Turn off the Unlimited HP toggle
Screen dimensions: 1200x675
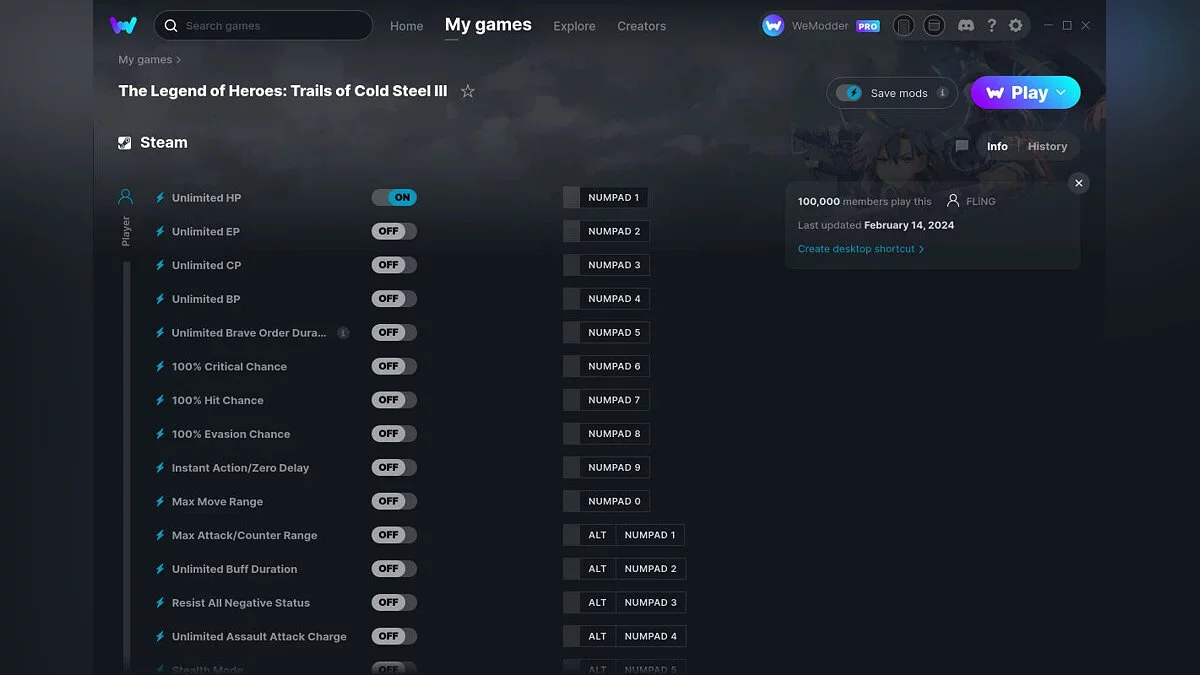pos(394,198)
